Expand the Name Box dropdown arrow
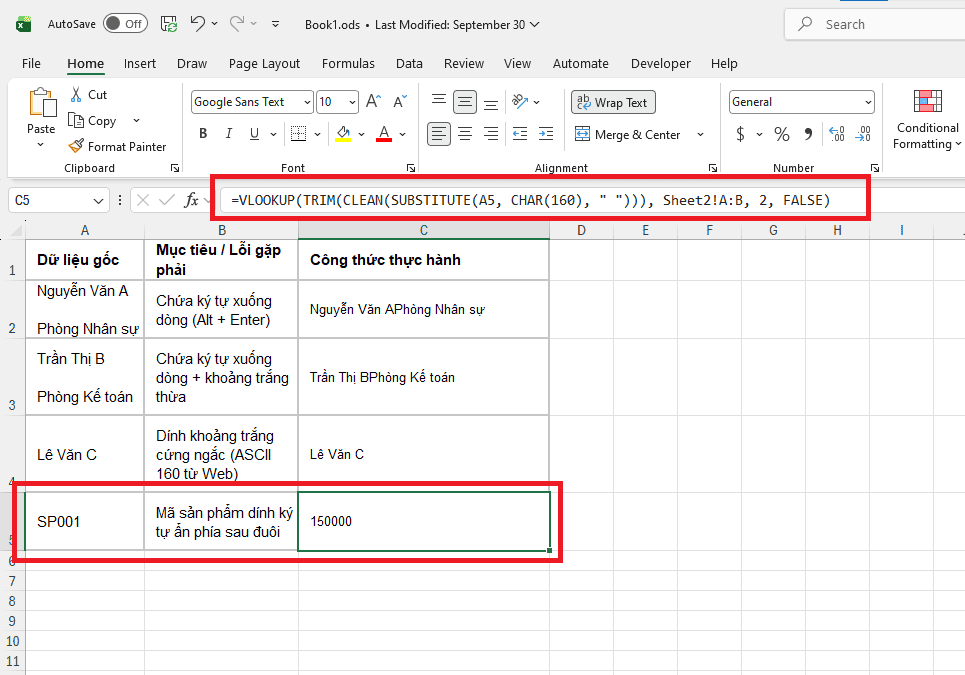965x675 pixels. pyautogui.click(x=98, y=201)
